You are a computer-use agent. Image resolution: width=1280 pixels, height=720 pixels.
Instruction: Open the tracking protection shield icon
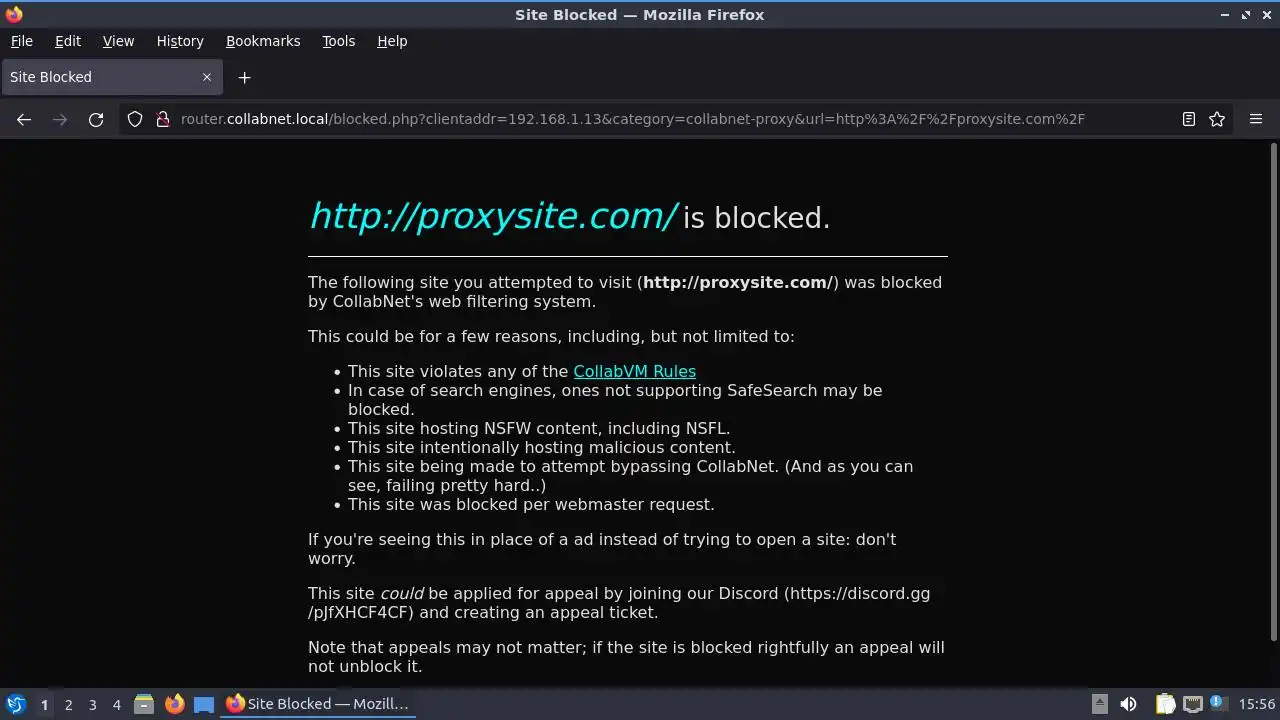[x=135, y=119]
